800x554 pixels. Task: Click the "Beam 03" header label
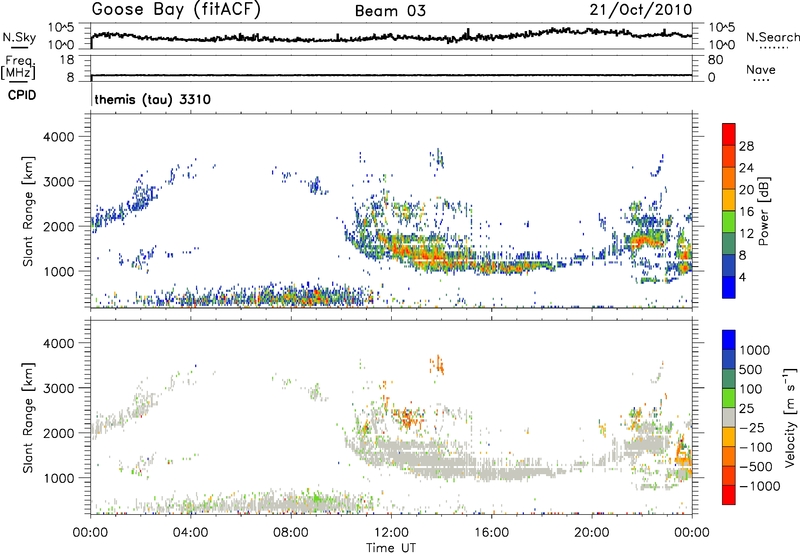click(x=390, y=11)
